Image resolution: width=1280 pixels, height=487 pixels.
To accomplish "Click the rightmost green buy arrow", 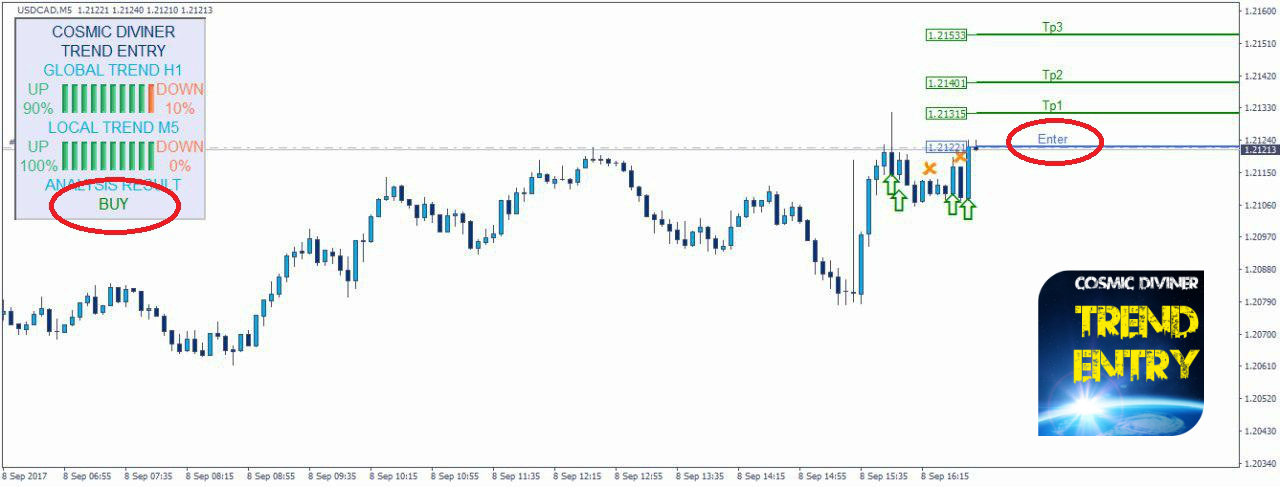I will (967, 209).
